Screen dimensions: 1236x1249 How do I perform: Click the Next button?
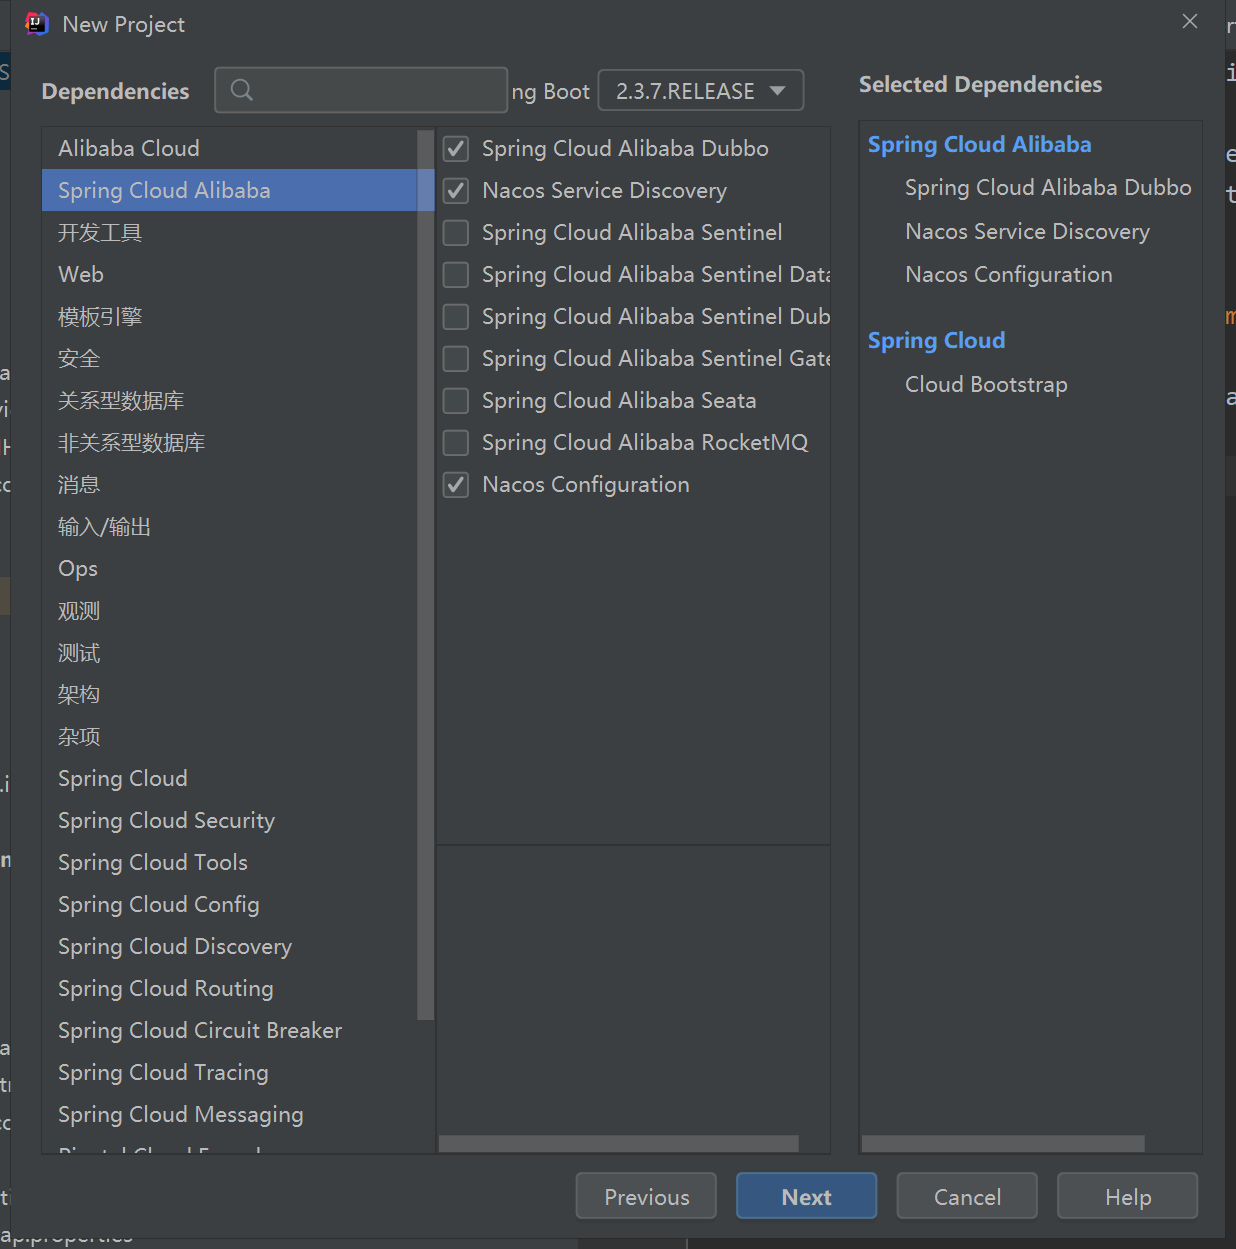(x=806, y=1197)
